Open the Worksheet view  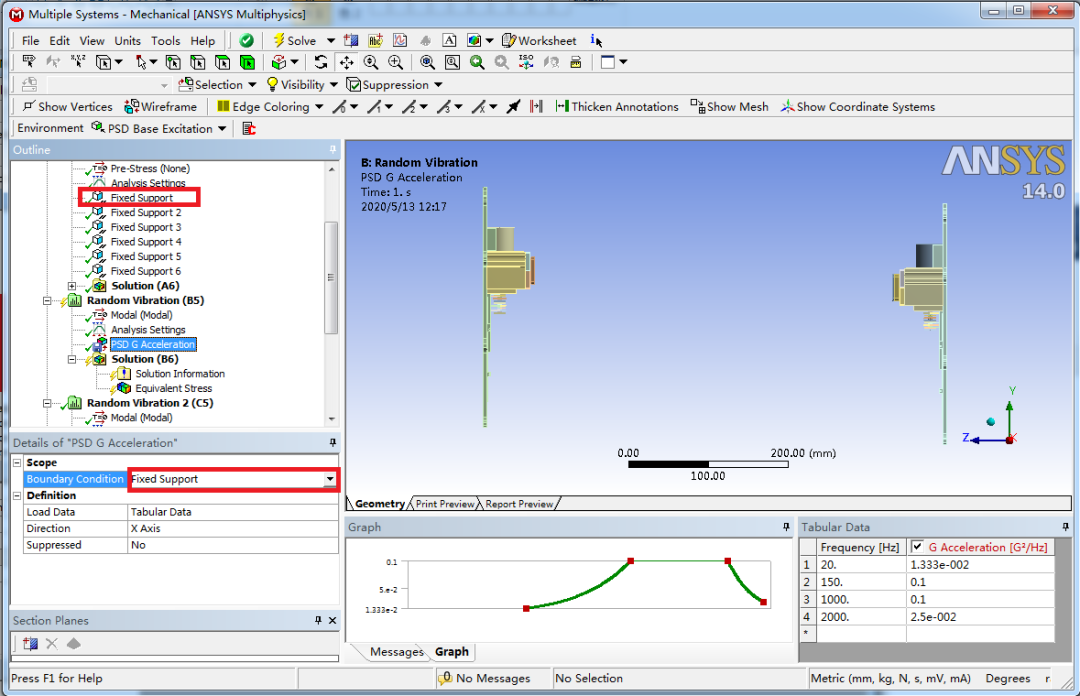pyautogui.click(x=539, y=41)
